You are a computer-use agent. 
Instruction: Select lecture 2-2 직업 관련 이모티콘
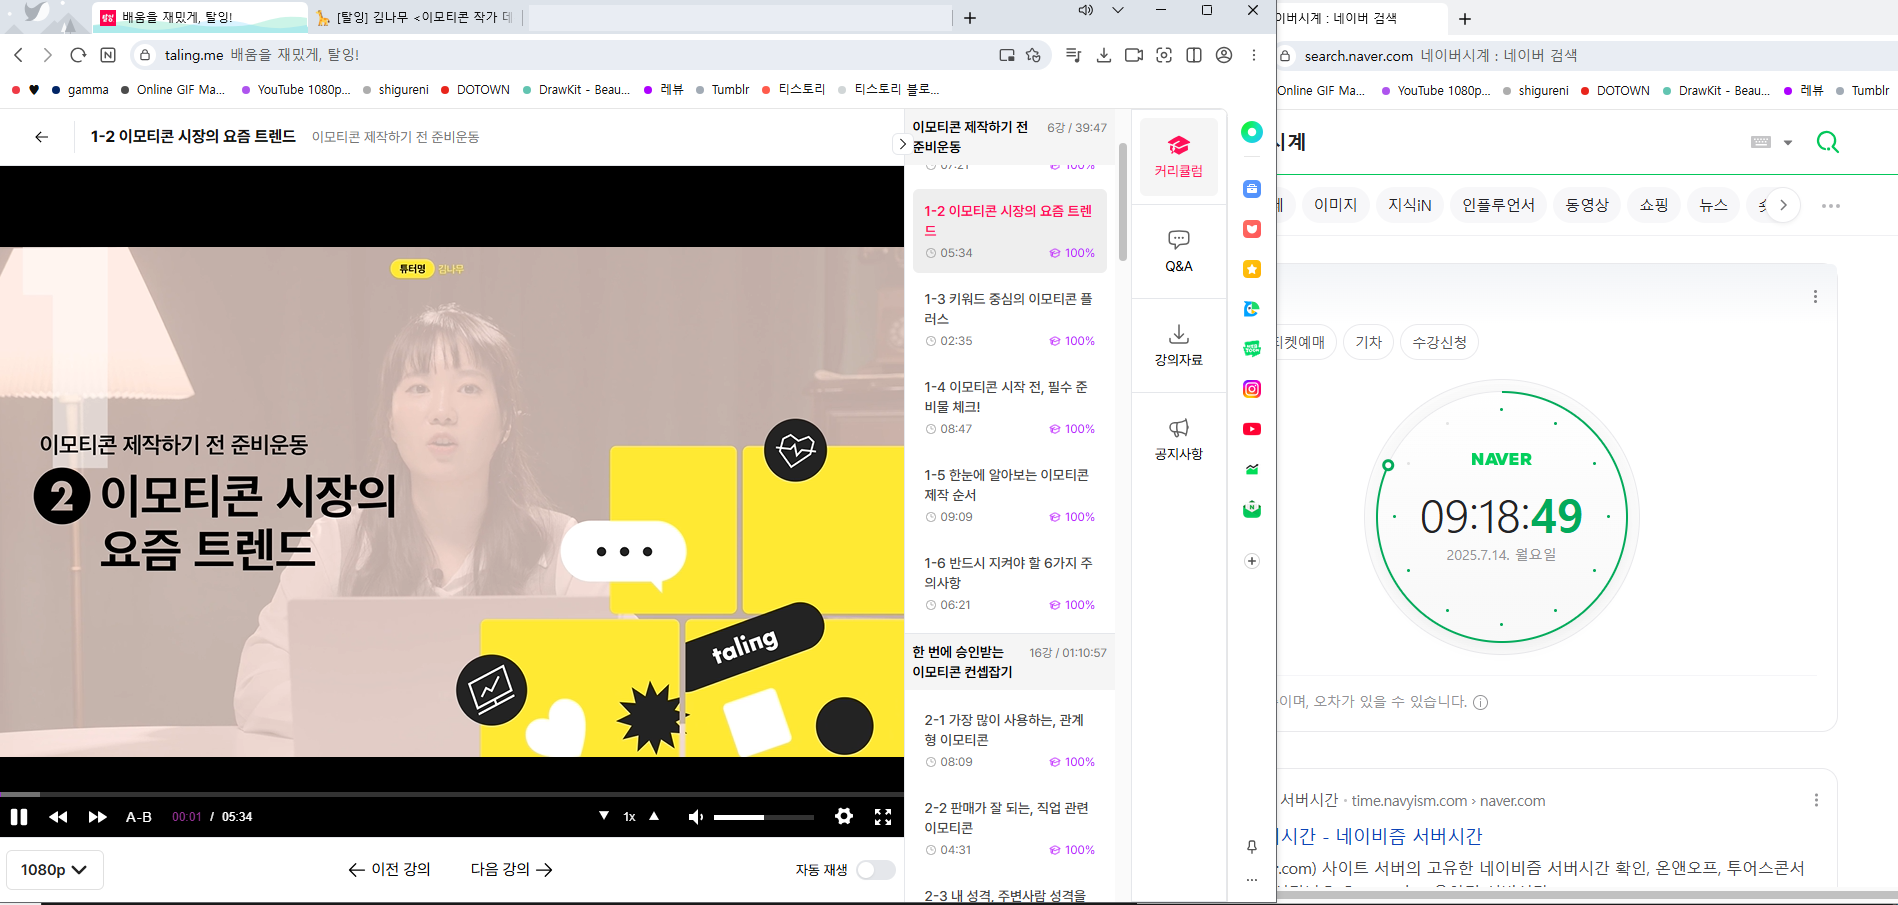pyautogui.click(x=1010, y=828)
